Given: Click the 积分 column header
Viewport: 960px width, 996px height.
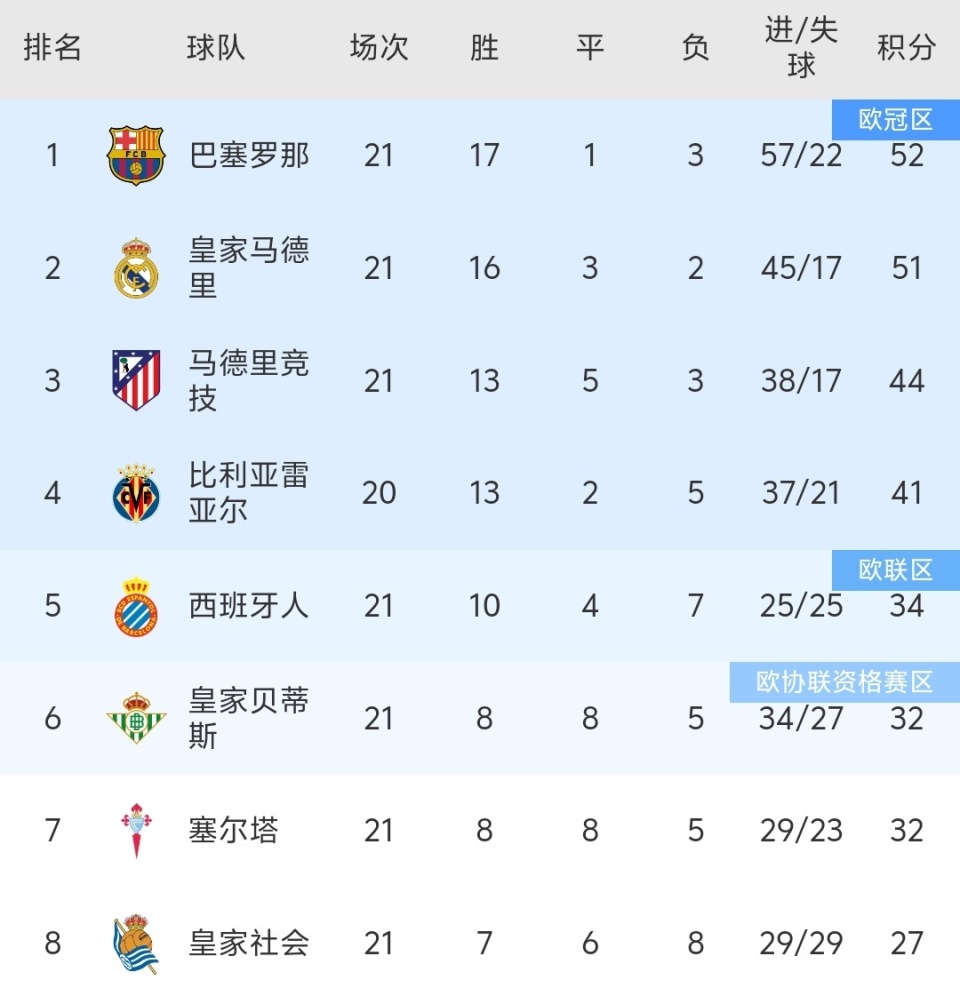Looking at the screenshot, I should pos(906,48).
